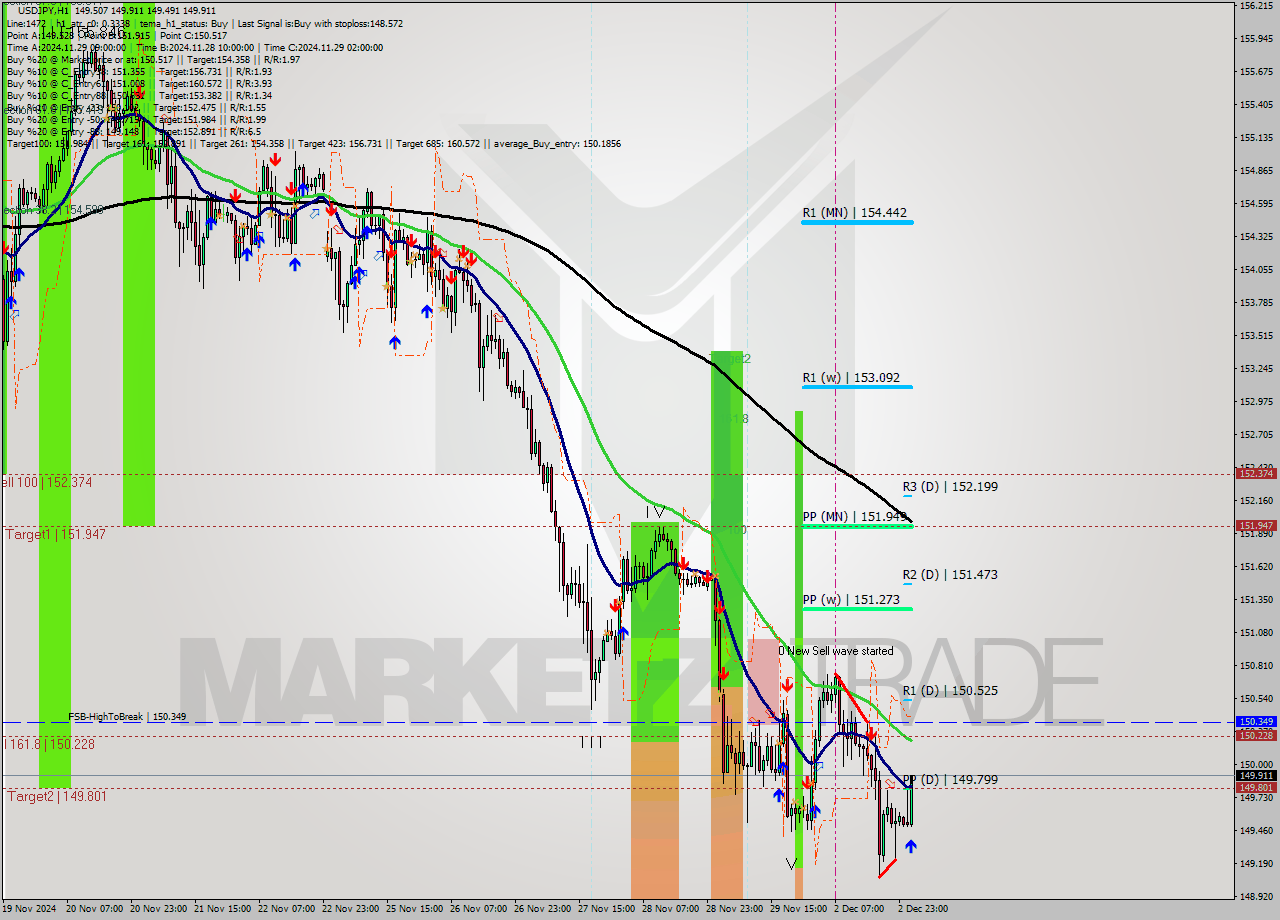Screen dimensions: 1280x920
Task: Select the 151.350 price axis value
Action: [x=1256, y=599]
